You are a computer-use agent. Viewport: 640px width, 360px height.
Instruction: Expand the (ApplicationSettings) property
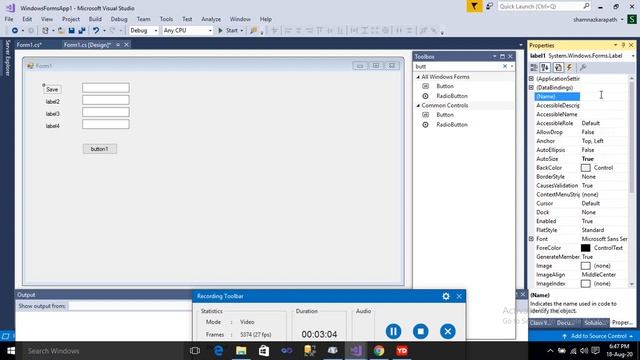[x=531, y=78]
